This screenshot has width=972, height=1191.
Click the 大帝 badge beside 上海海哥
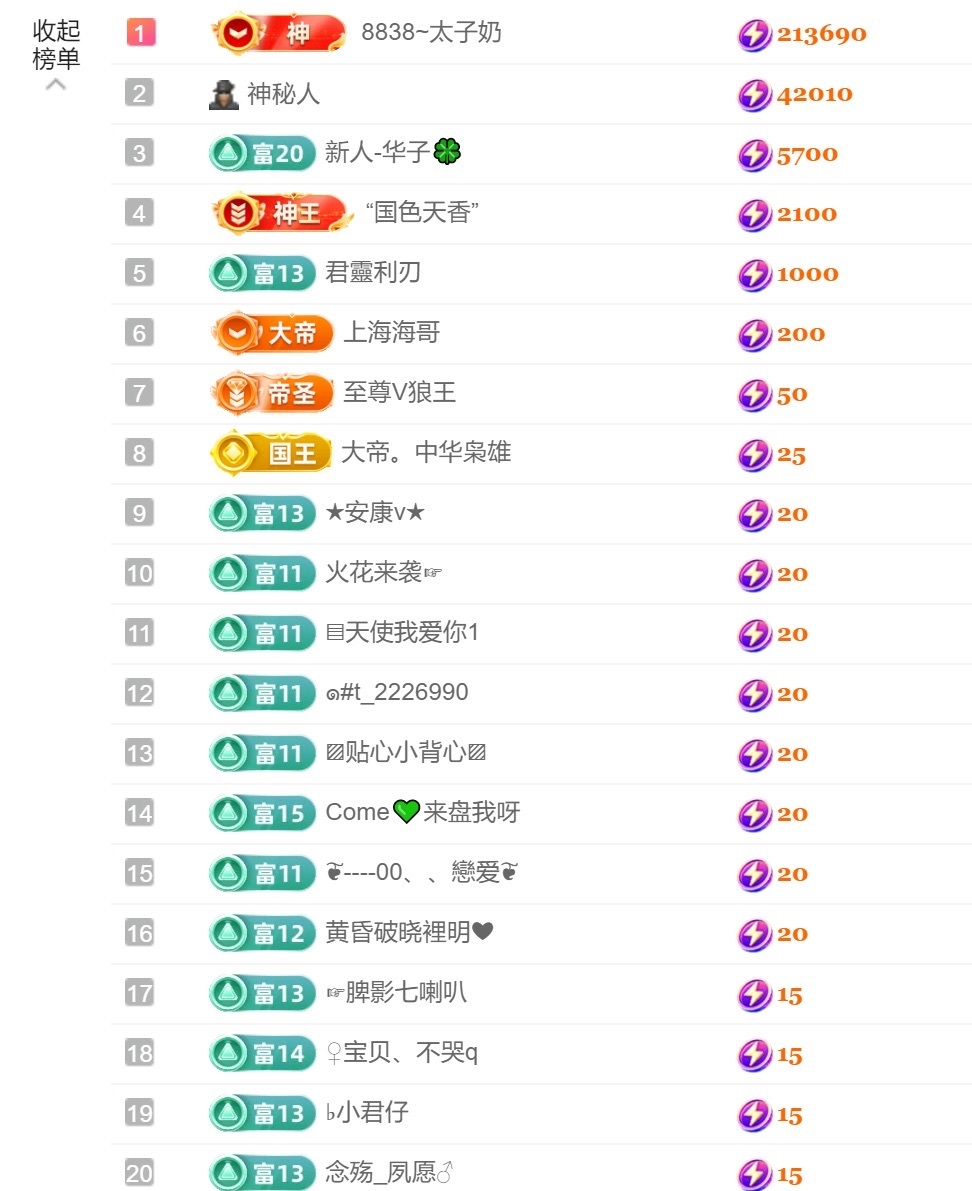click(x=273, y=333)
